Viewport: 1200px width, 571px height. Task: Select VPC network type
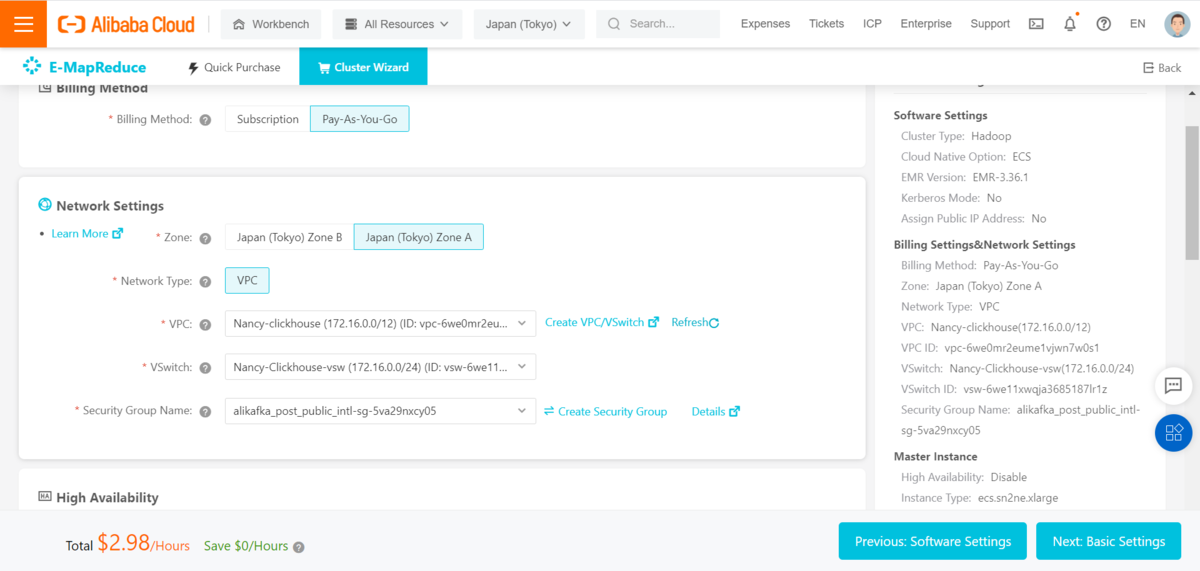click(247, 281)
